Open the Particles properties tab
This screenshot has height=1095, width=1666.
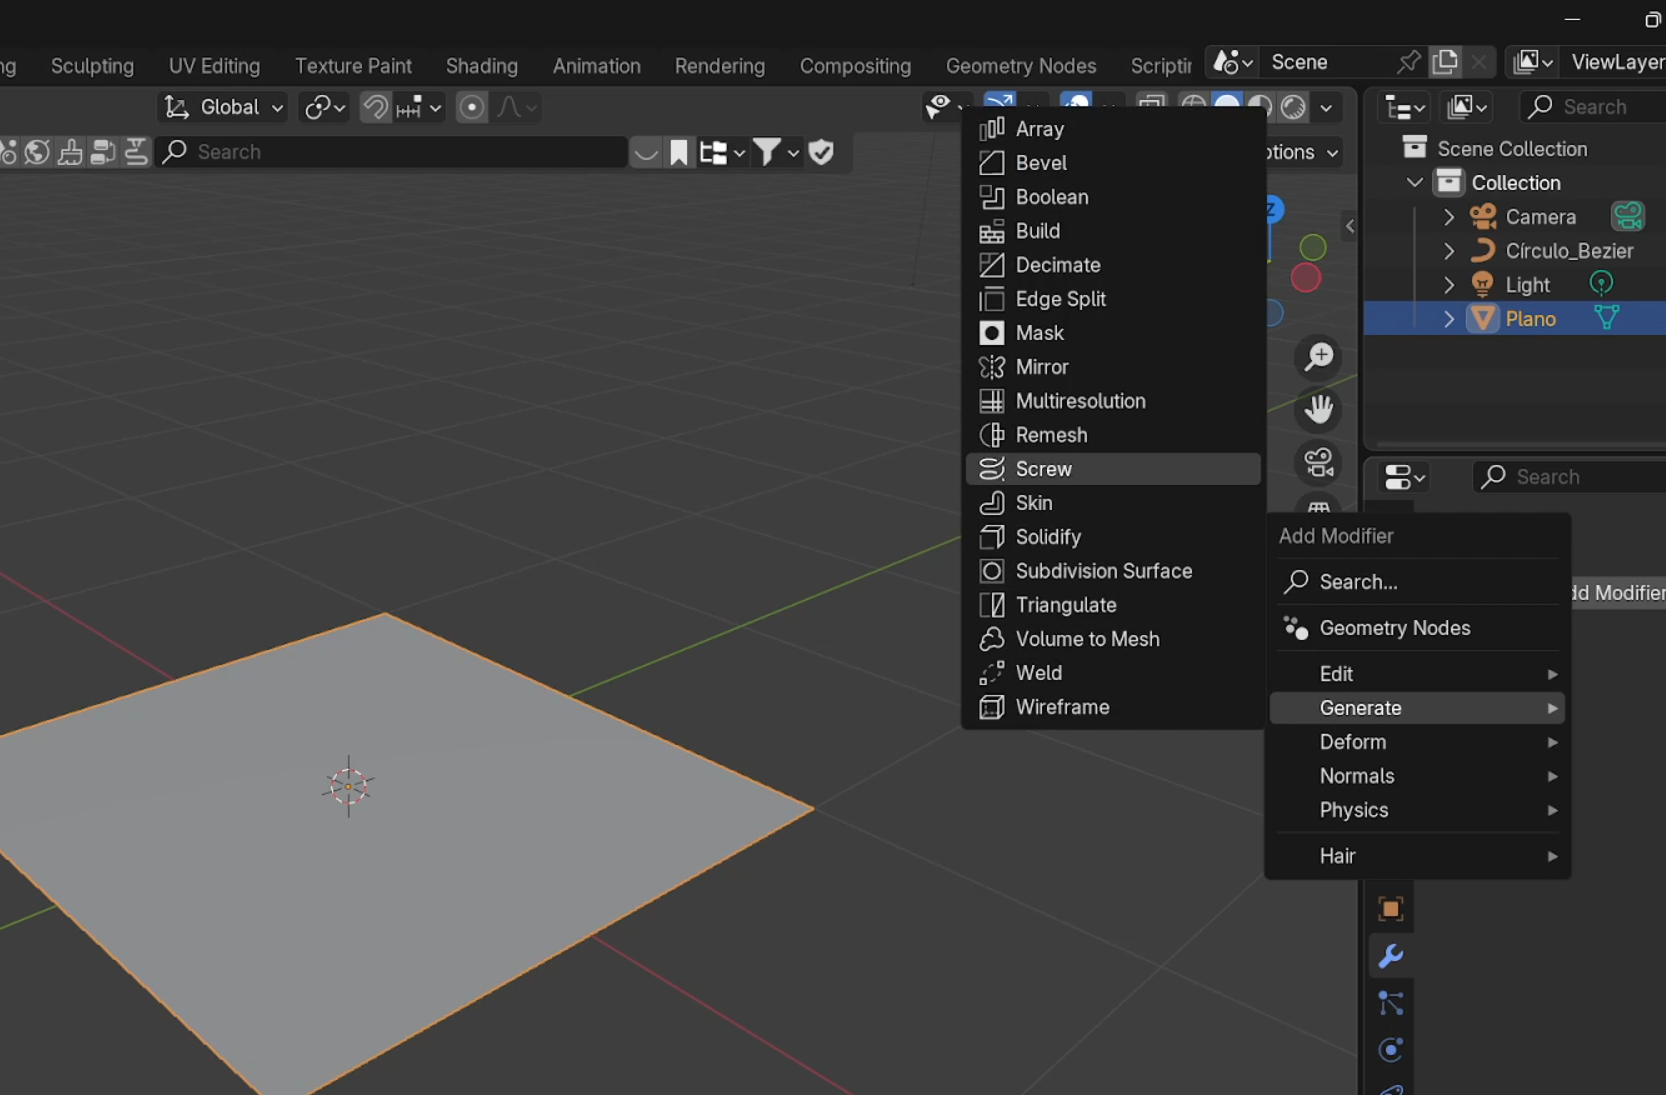[1391, 1003]
